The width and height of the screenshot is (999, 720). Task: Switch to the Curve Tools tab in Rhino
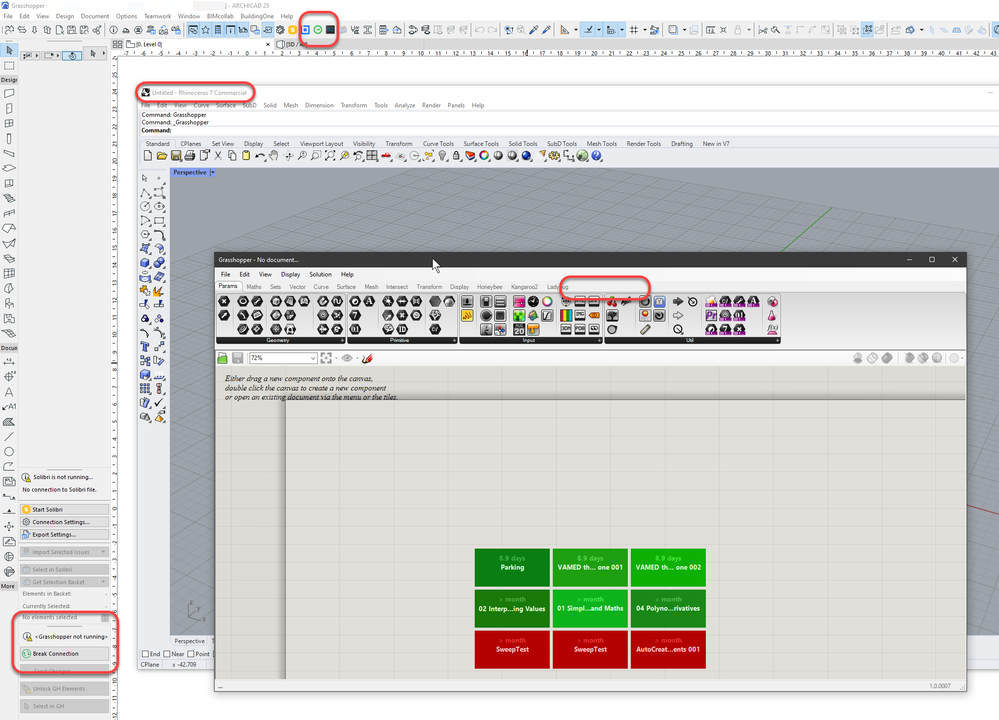[x=438, y=144]
